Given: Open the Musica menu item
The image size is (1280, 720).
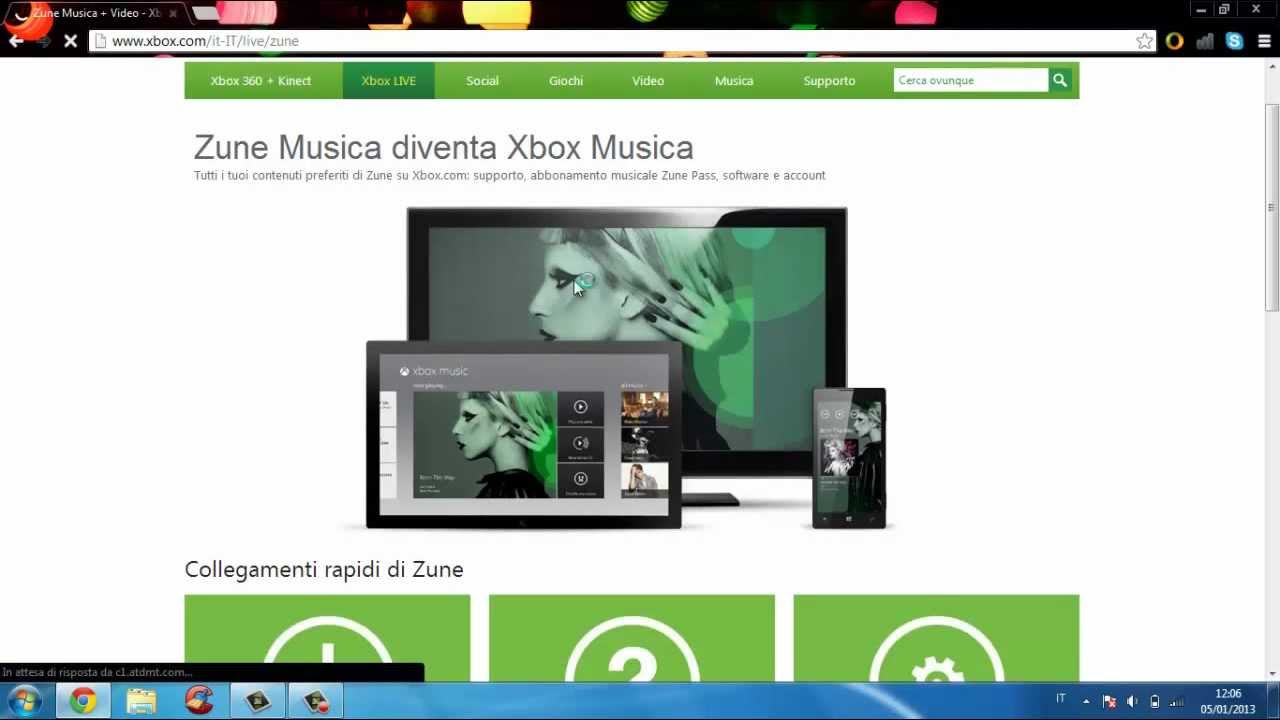Looking at the screenshot, I should click(734, 81).
